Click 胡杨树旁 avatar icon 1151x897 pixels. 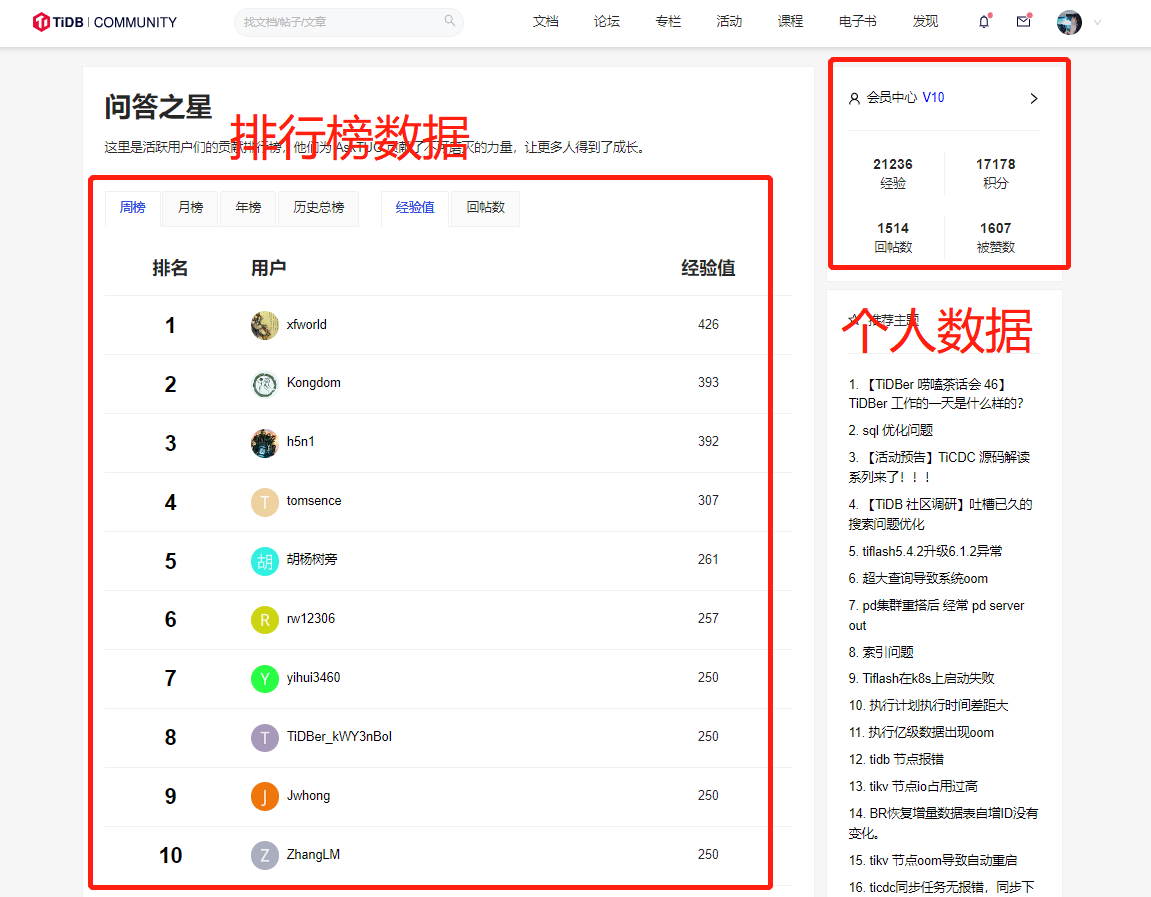(x=264, y=561)
